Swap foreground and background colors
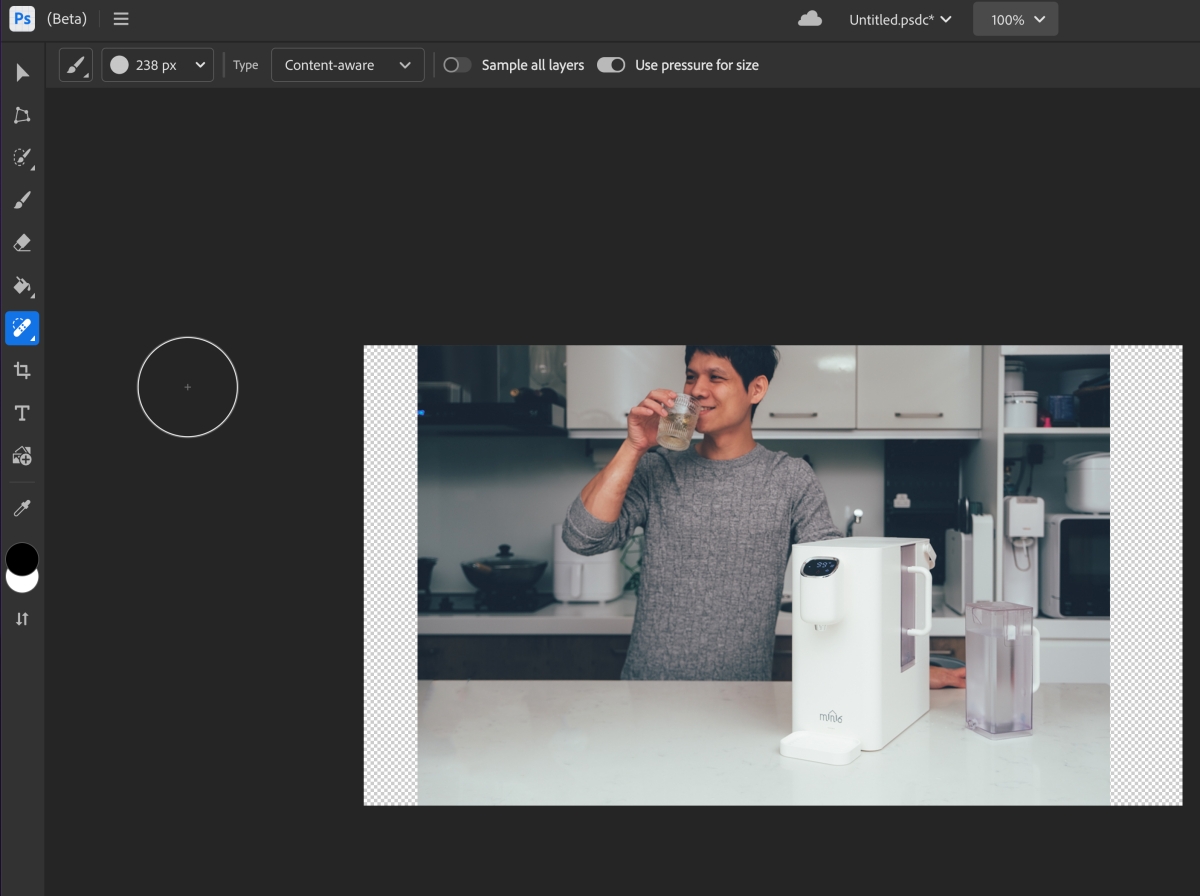1200x896 pixels. [22, 619]
